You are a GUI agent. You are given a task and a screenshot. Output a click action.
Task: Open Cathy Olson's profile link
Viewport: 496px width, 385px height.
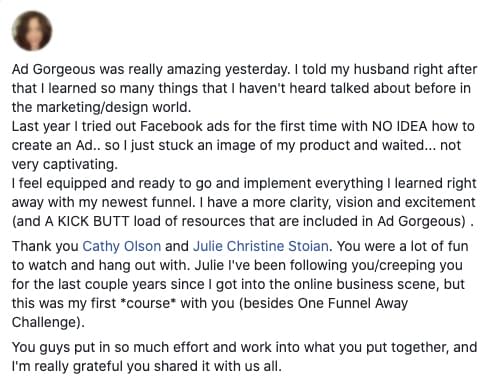pos(122,246)
